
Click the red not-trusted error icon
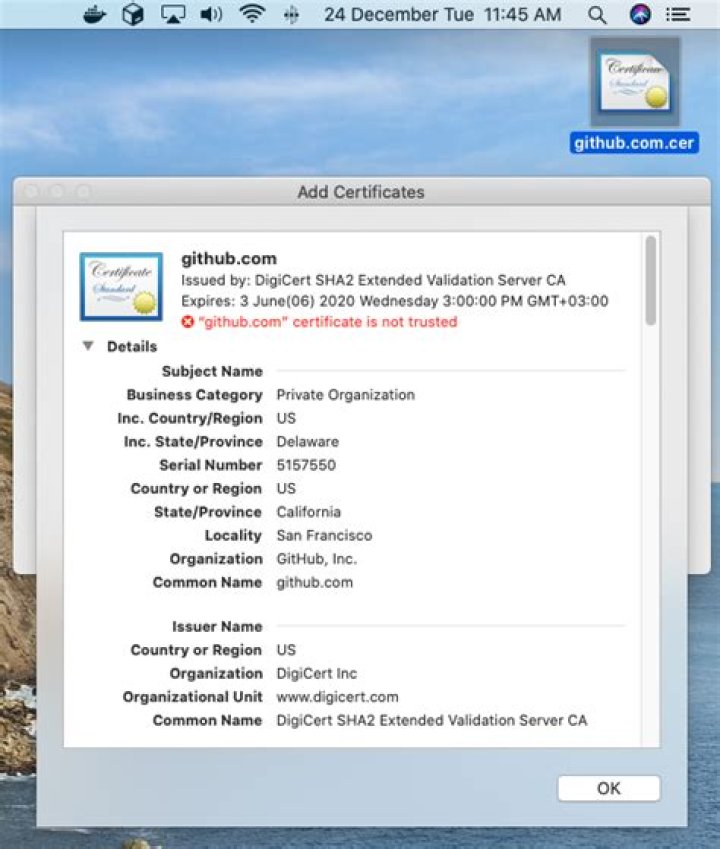187,322
